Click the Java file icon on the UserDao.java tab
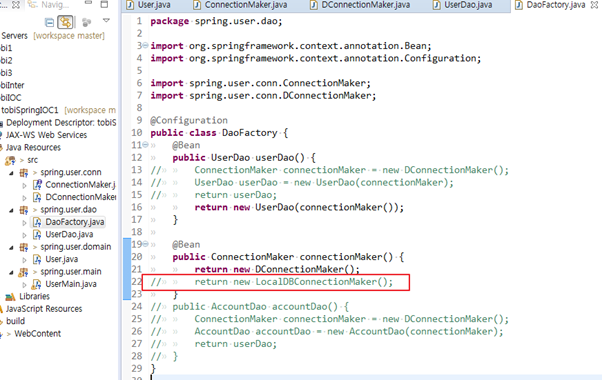The height and width of the screenshot is (380, 602). (x=437, y=5)
